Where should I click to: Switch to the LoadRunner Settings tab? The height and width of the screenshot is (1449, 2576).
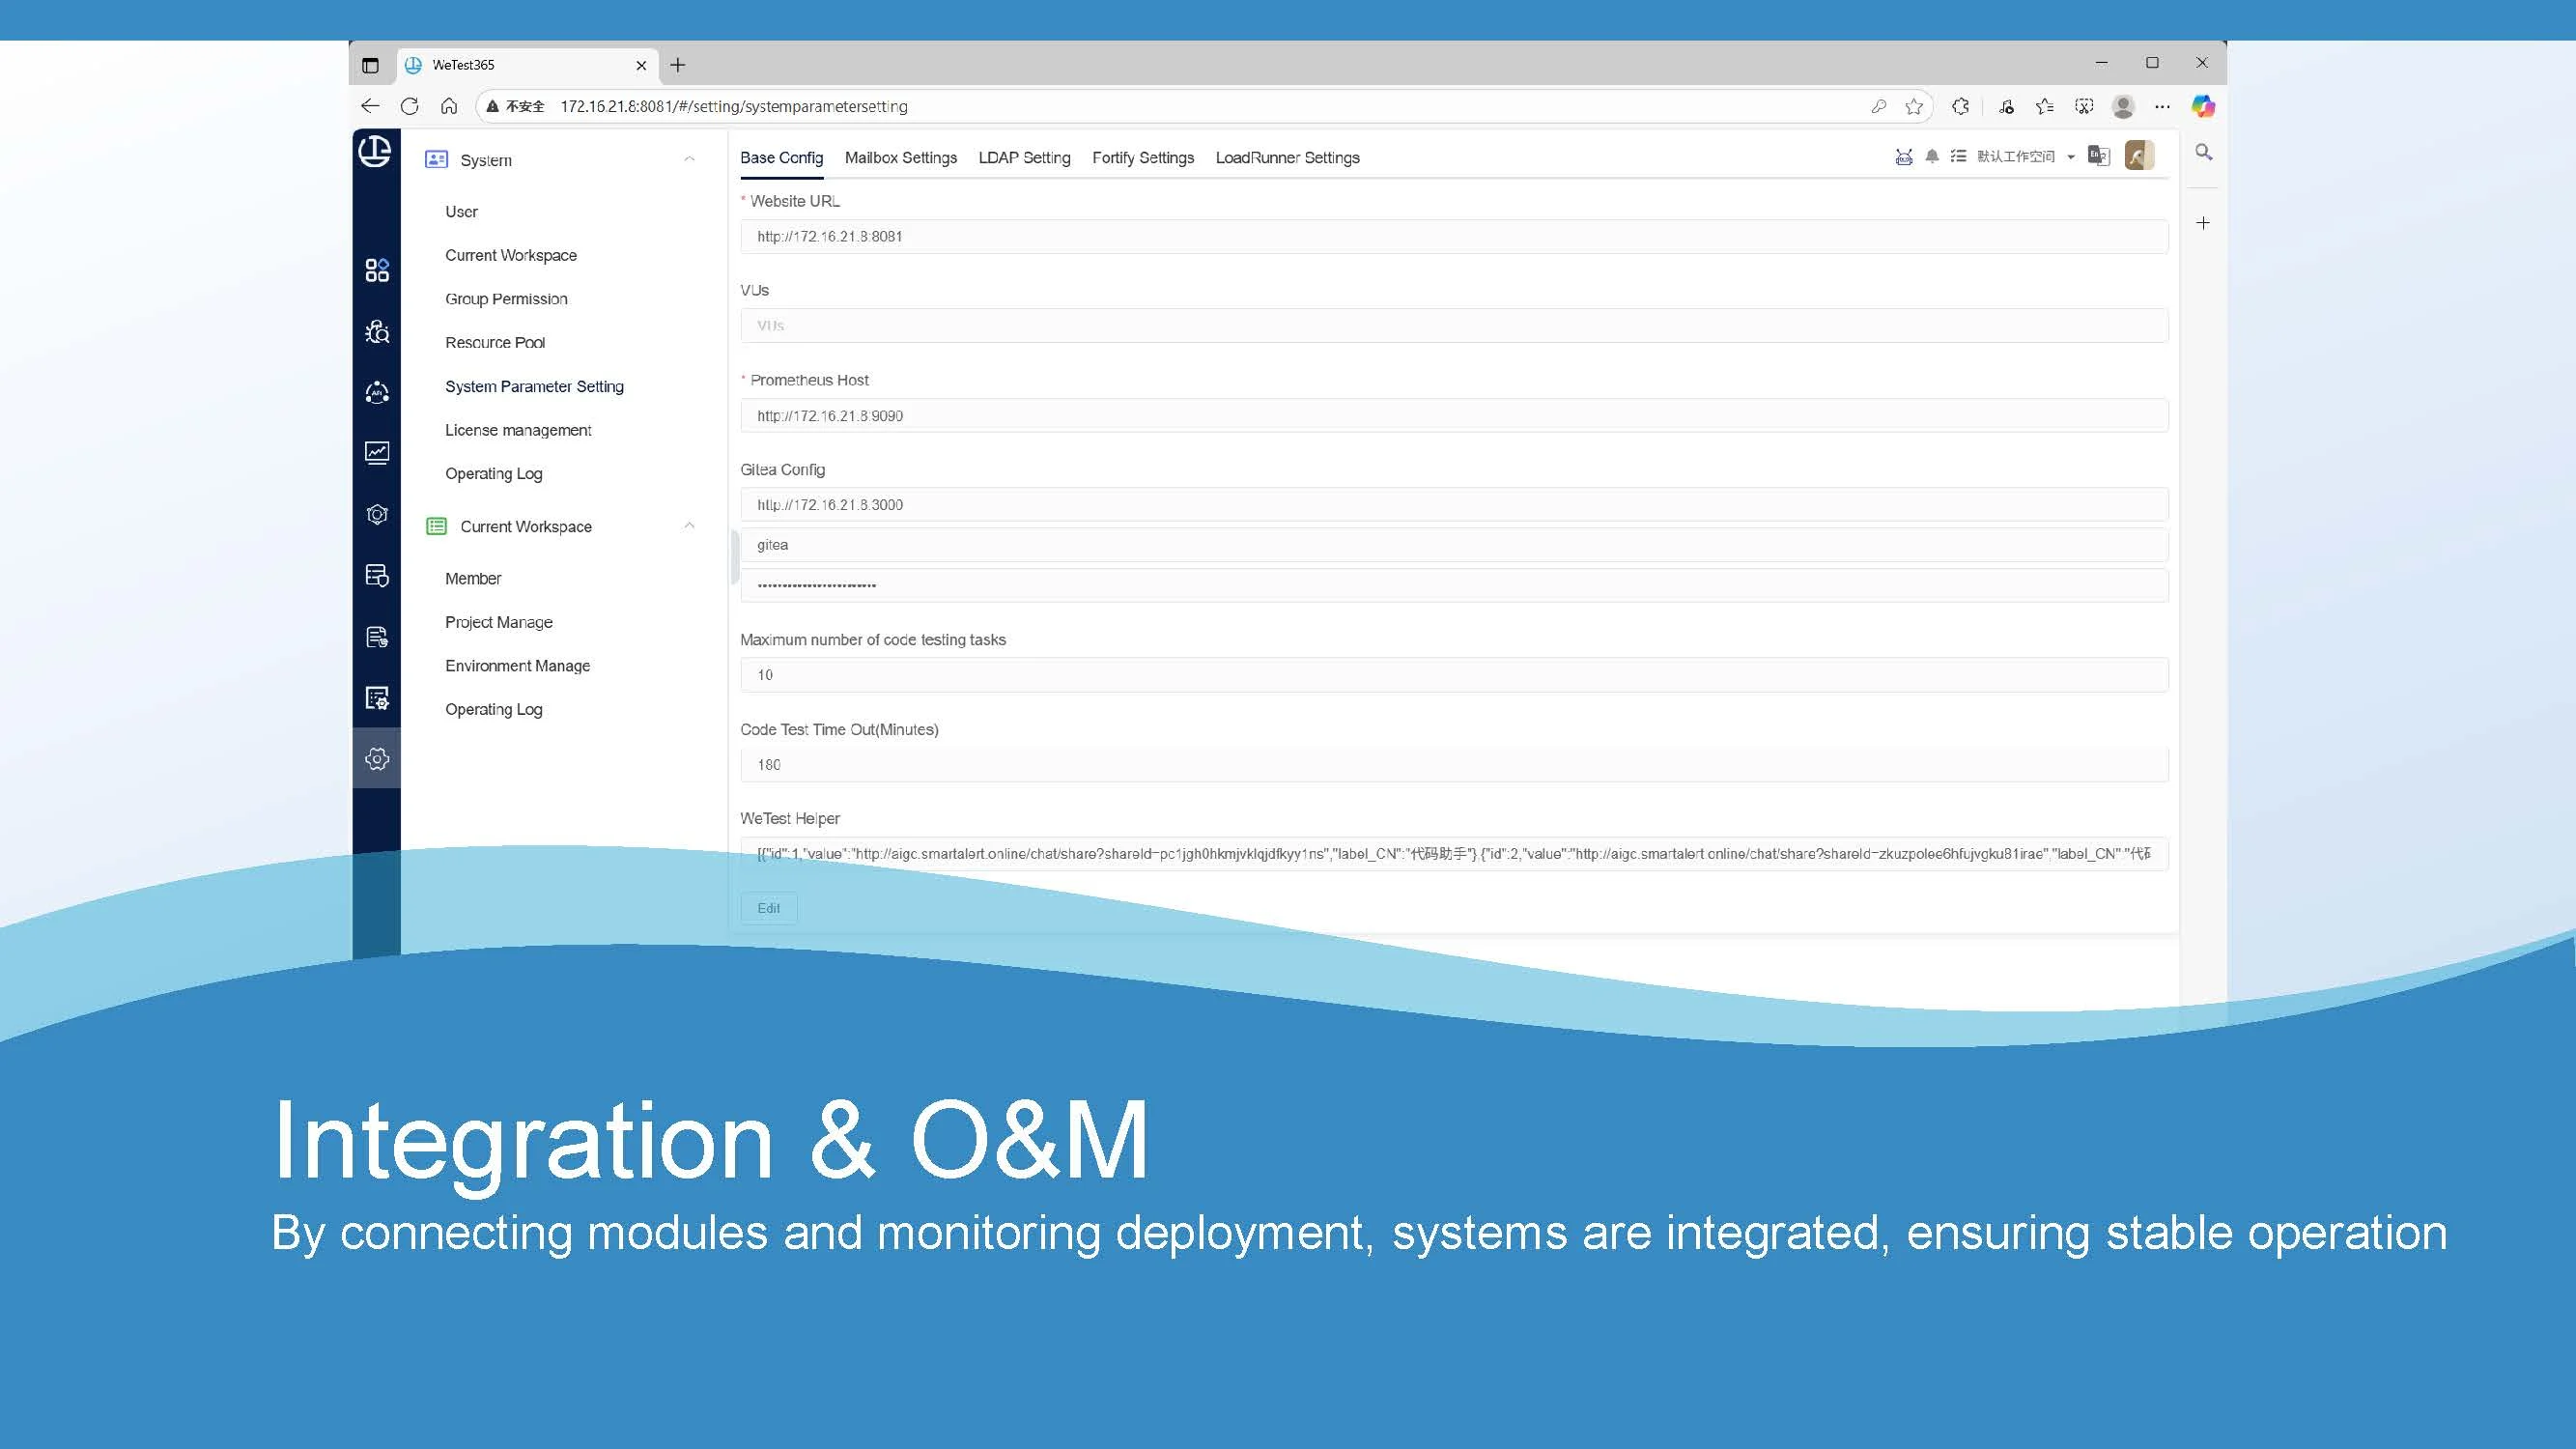click(1287, 158)
